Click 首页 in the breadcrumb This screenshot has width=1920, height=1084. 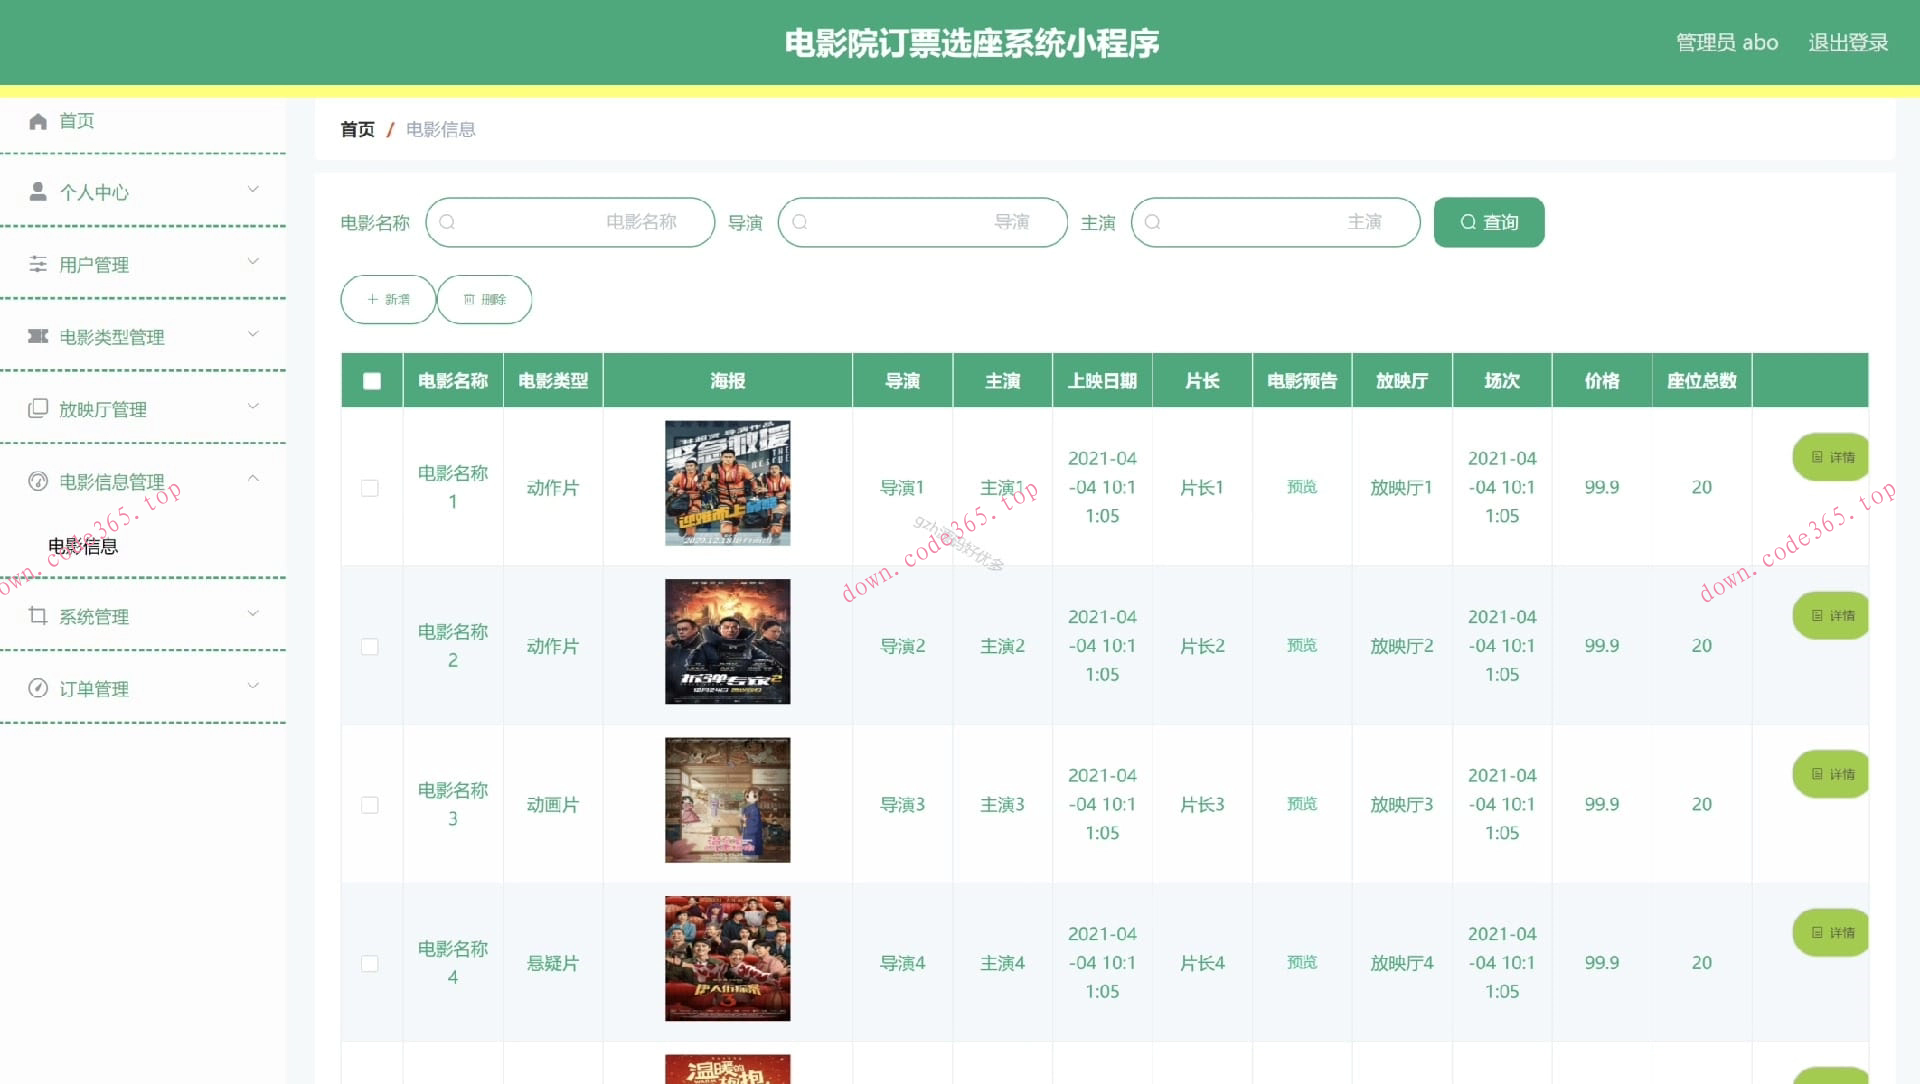point(357,129)
